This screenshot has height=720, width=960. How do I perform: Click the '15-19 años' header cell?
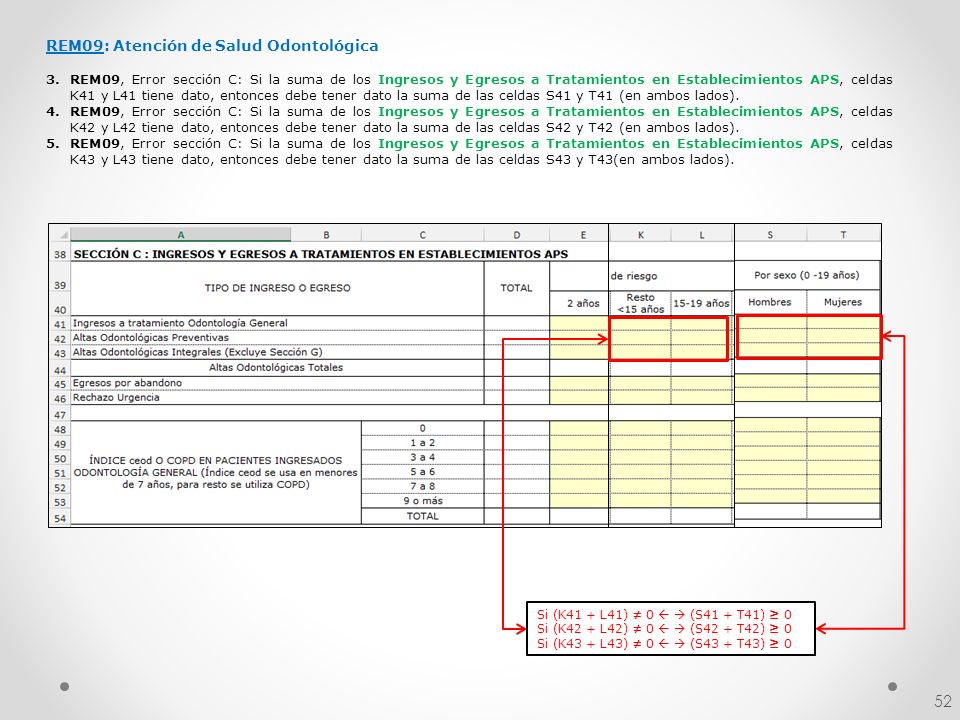tap(702, 303)
